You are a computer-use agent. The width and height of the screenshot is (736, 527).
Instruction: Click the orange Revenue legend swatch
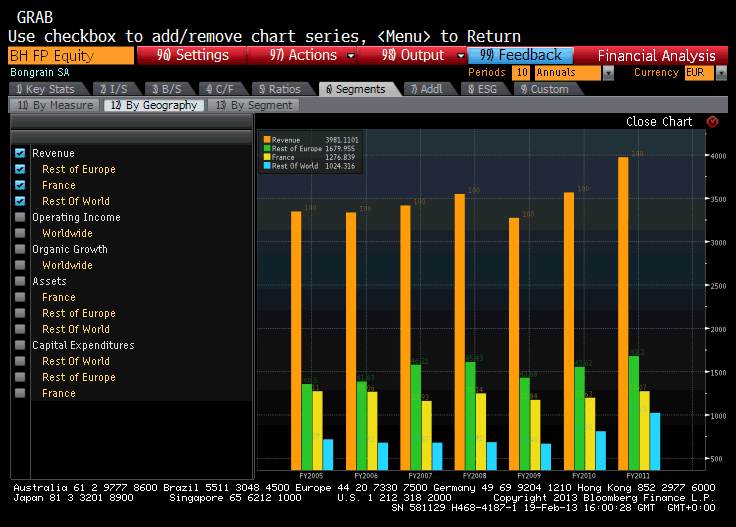tap(267, 140)
